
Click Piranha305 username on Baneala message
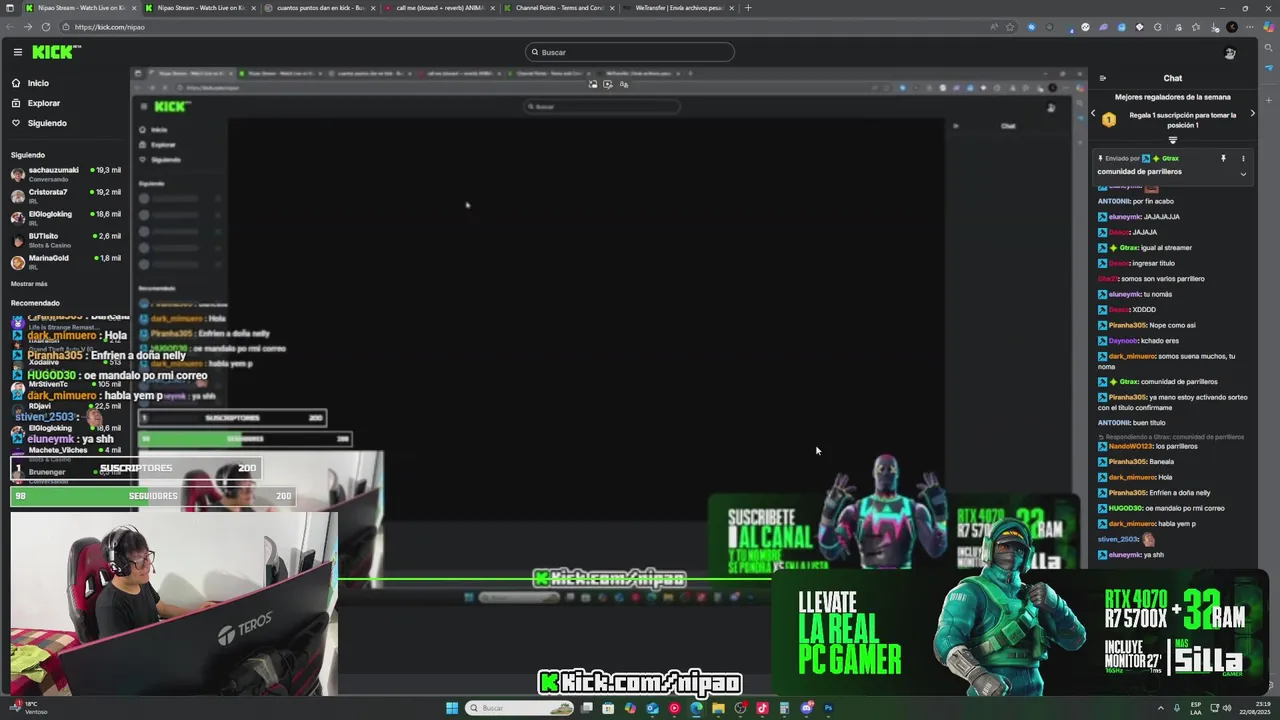point(1127,462)
